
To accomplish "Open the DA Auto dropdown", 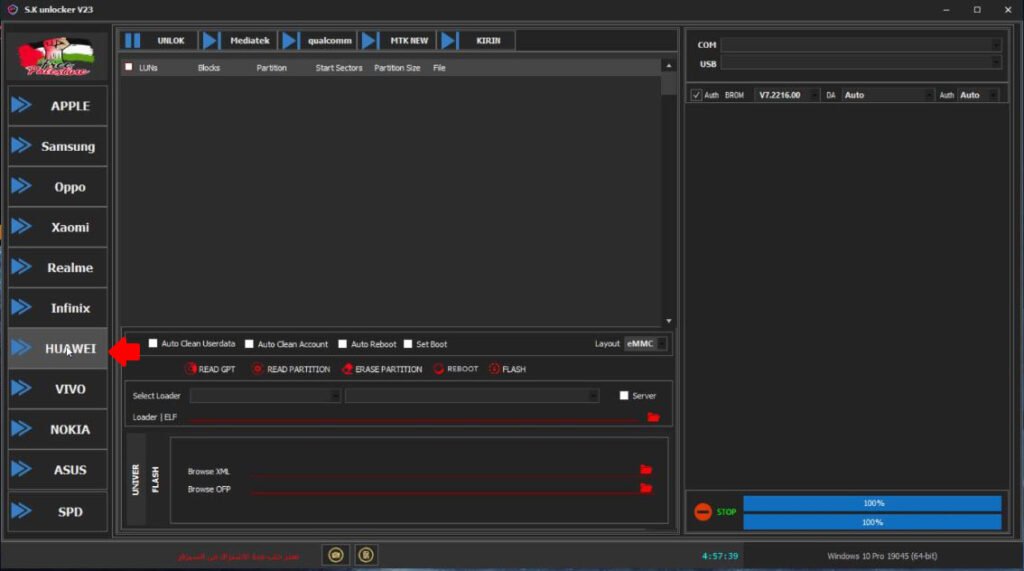I will [888, 95].
